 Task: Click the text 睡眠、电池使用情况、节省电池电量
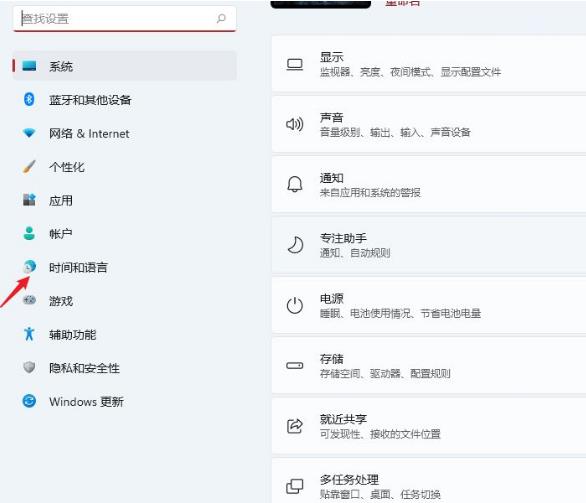click(400, 313)
